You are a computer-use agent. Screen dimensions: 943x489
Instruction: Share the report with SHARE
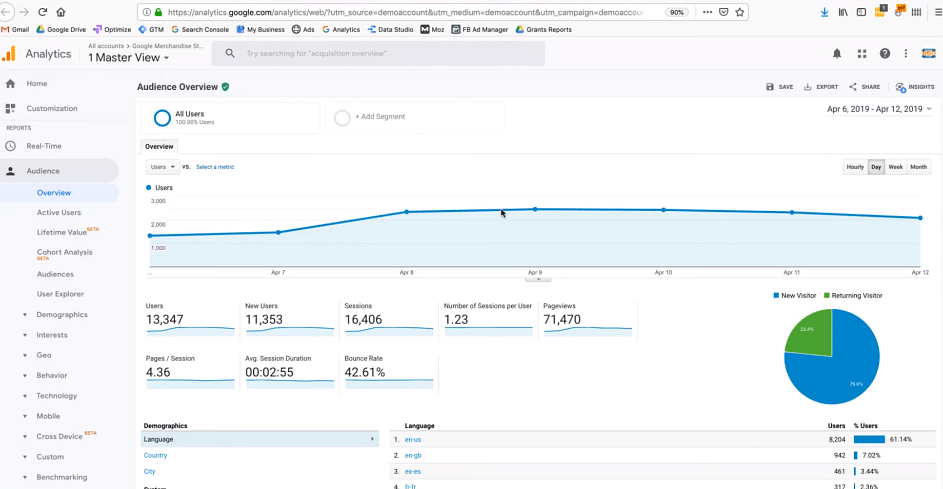pos(864,87)
